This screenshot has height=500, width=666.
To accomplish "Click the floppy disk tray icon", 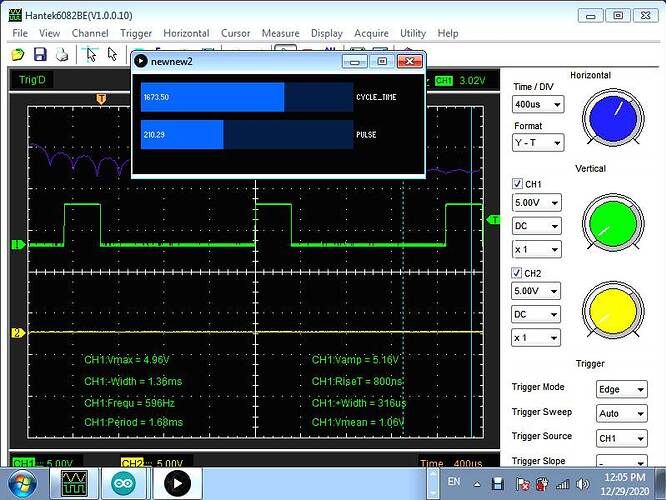I will click(x=498, y=484).
